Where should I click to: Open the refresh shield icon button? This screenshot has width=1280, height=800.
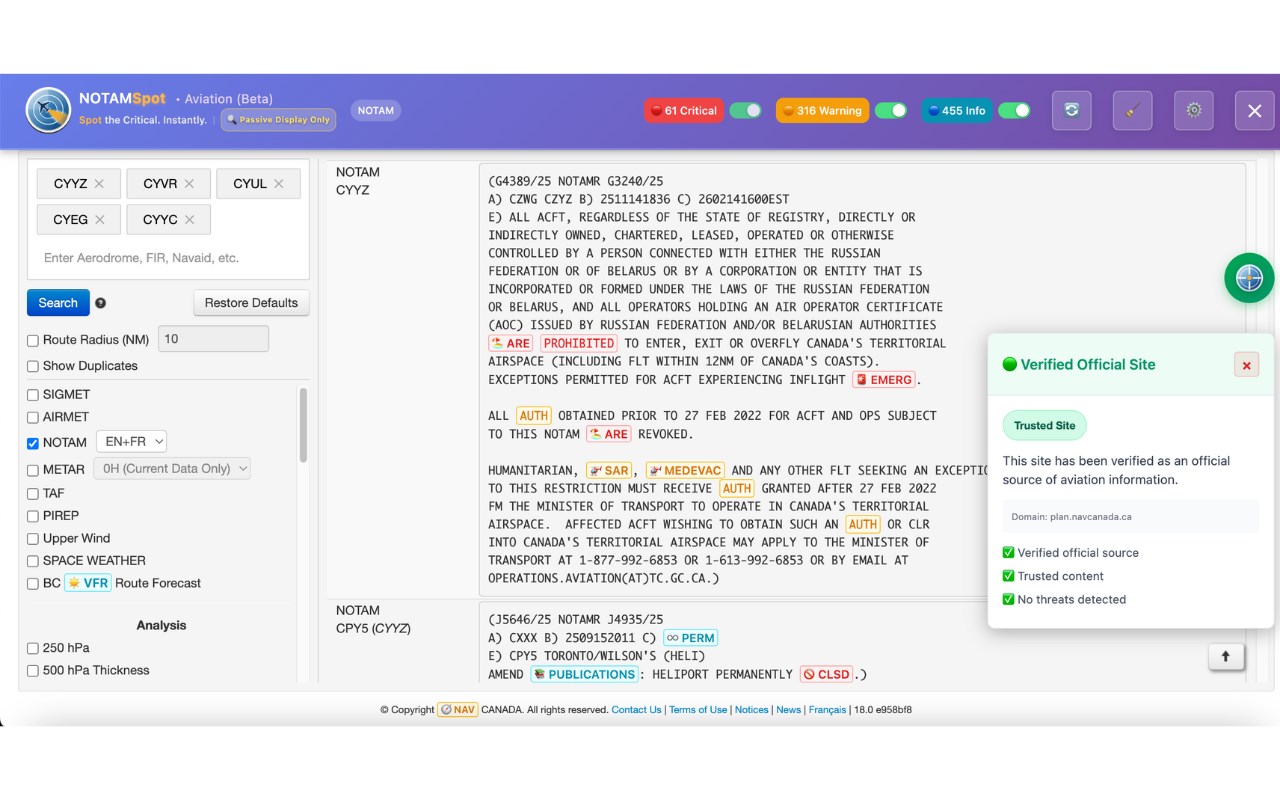[x=1072, y=111]
